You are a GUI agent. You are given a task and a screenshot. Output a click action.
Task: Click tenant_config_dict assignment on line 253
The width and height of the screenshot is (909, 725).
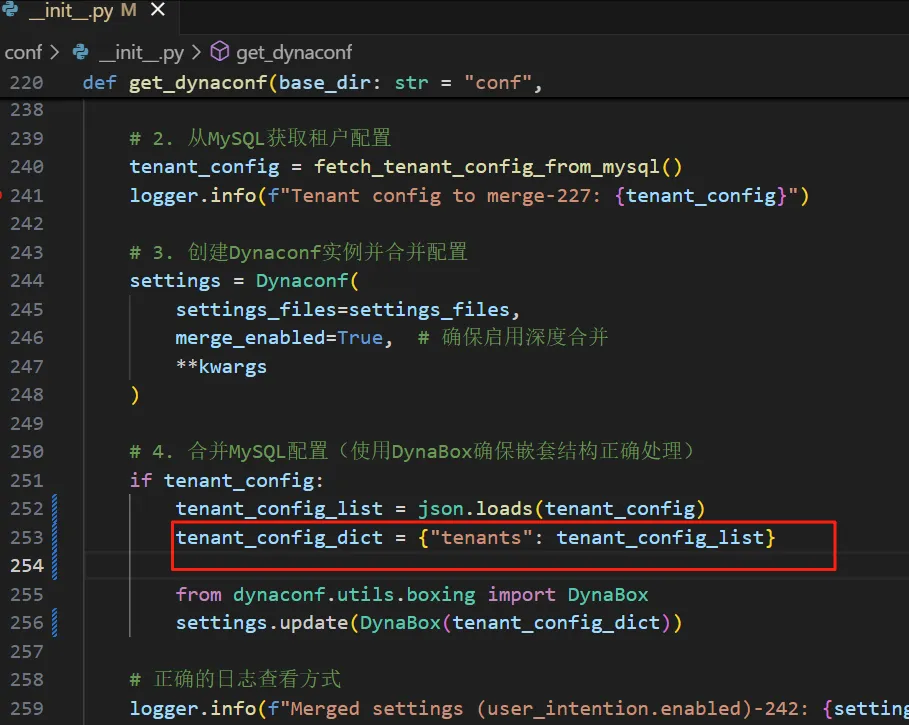click(x=475, y=538)
